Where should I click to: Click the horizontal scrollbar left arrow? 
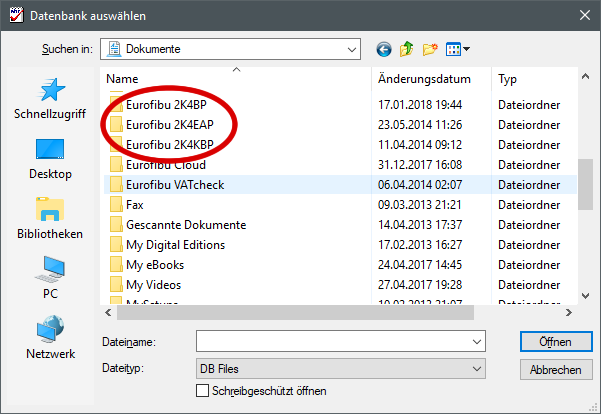coord(108,313)
